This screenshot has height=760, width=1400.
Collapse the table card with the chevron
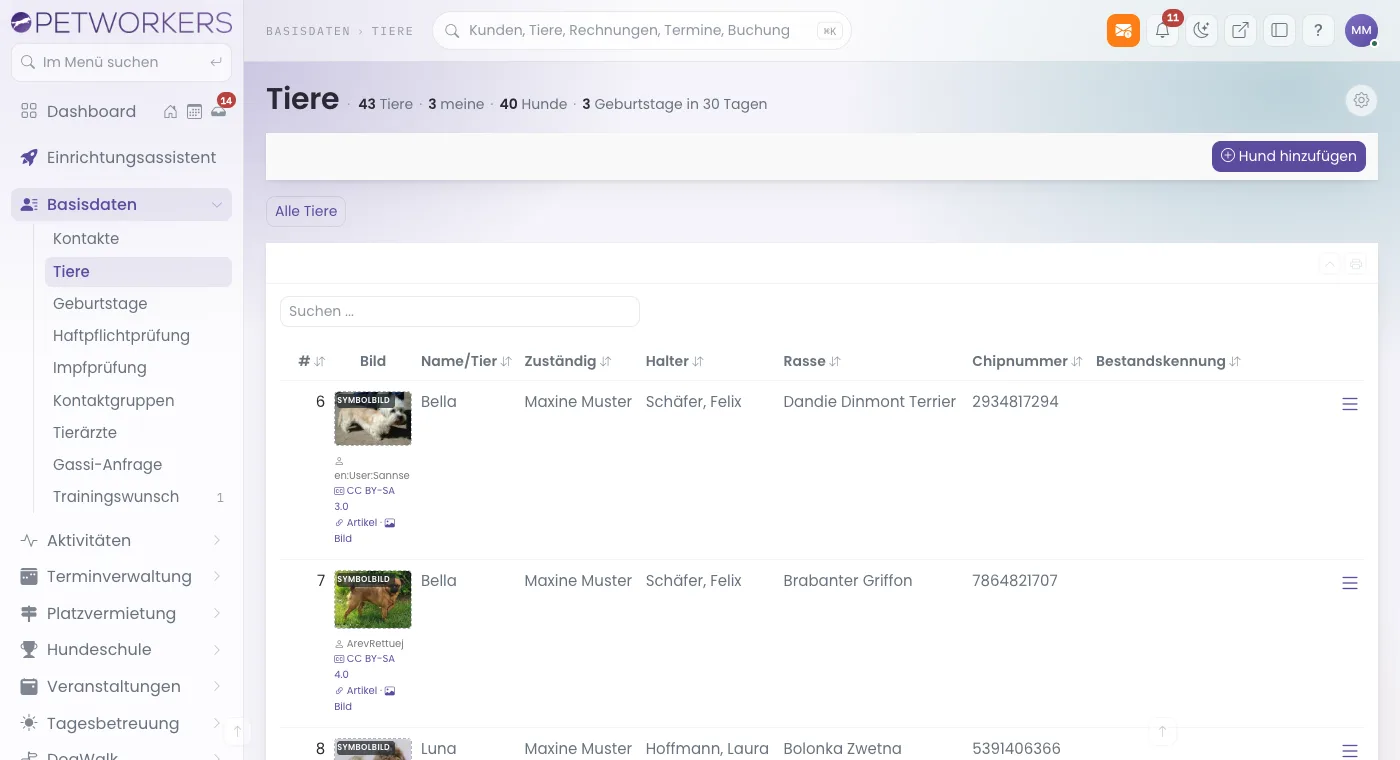pos(1330,265)
